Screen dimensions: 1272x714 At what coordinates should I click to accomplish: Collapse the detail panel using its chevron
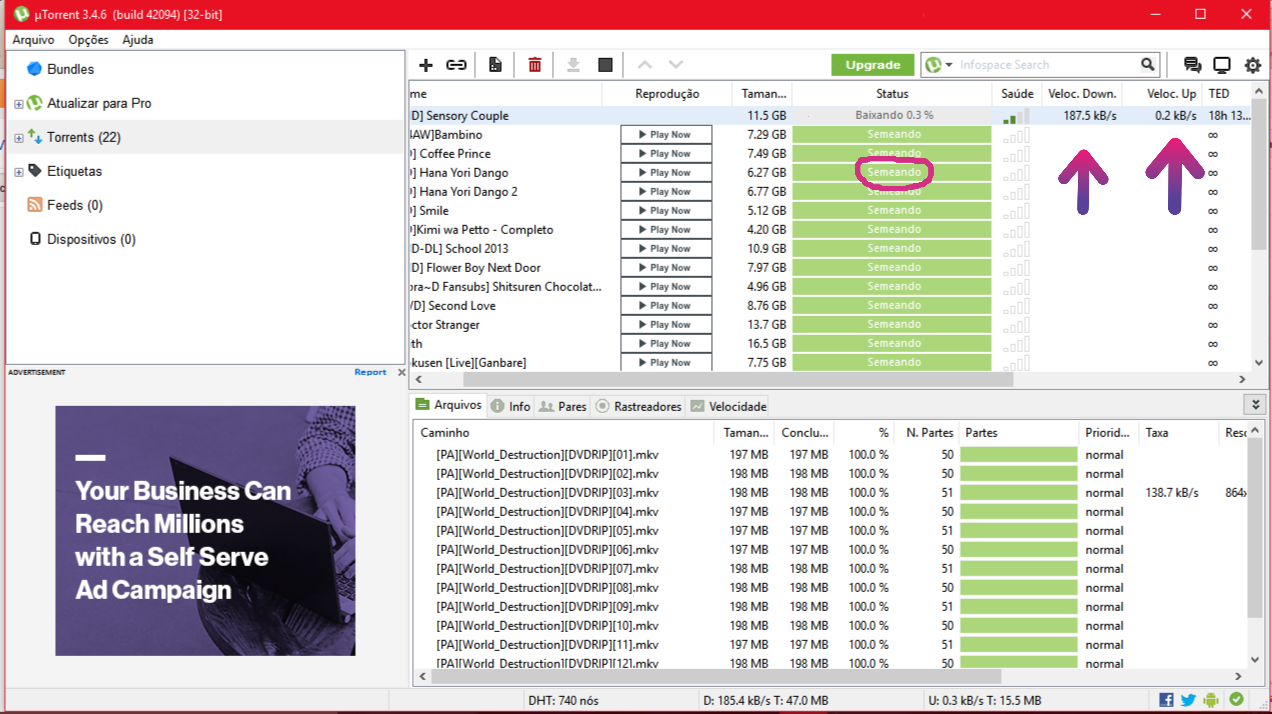click(x=1255, y=404)
